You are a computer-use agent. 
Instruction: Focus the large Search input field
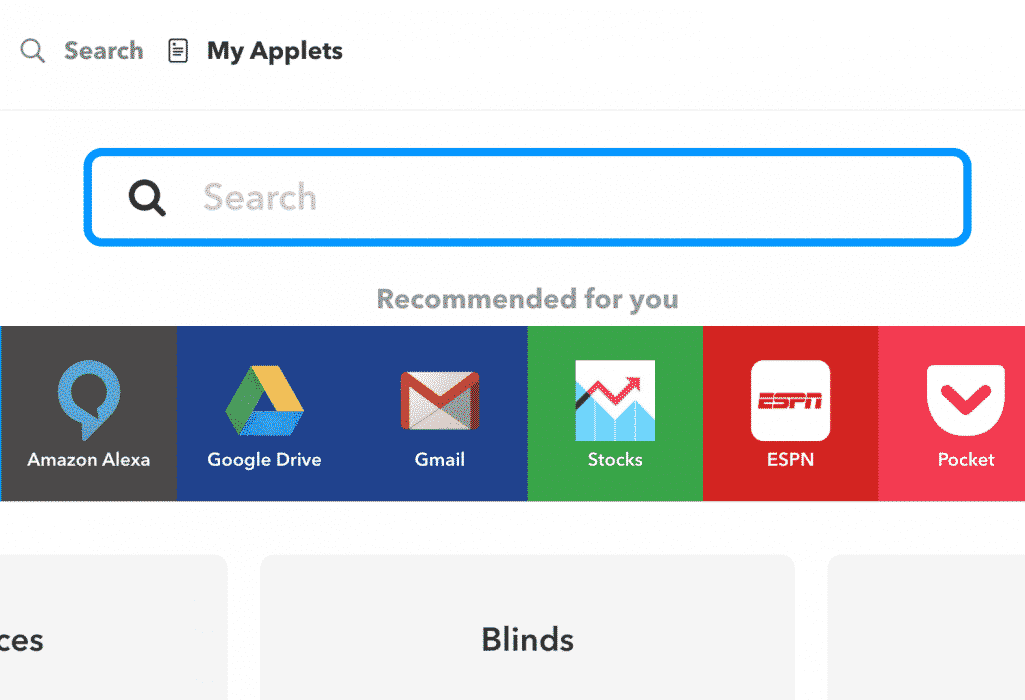(528, 197)
